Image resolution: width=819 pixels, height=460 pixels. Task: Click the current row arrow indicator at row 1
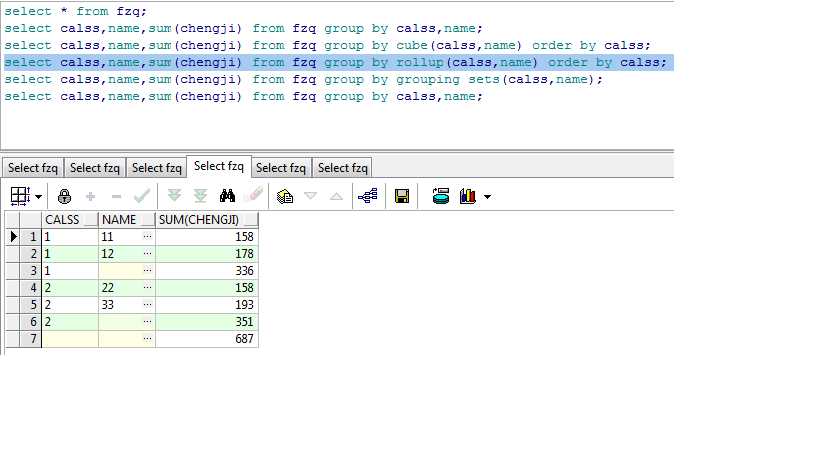point(13,237)
